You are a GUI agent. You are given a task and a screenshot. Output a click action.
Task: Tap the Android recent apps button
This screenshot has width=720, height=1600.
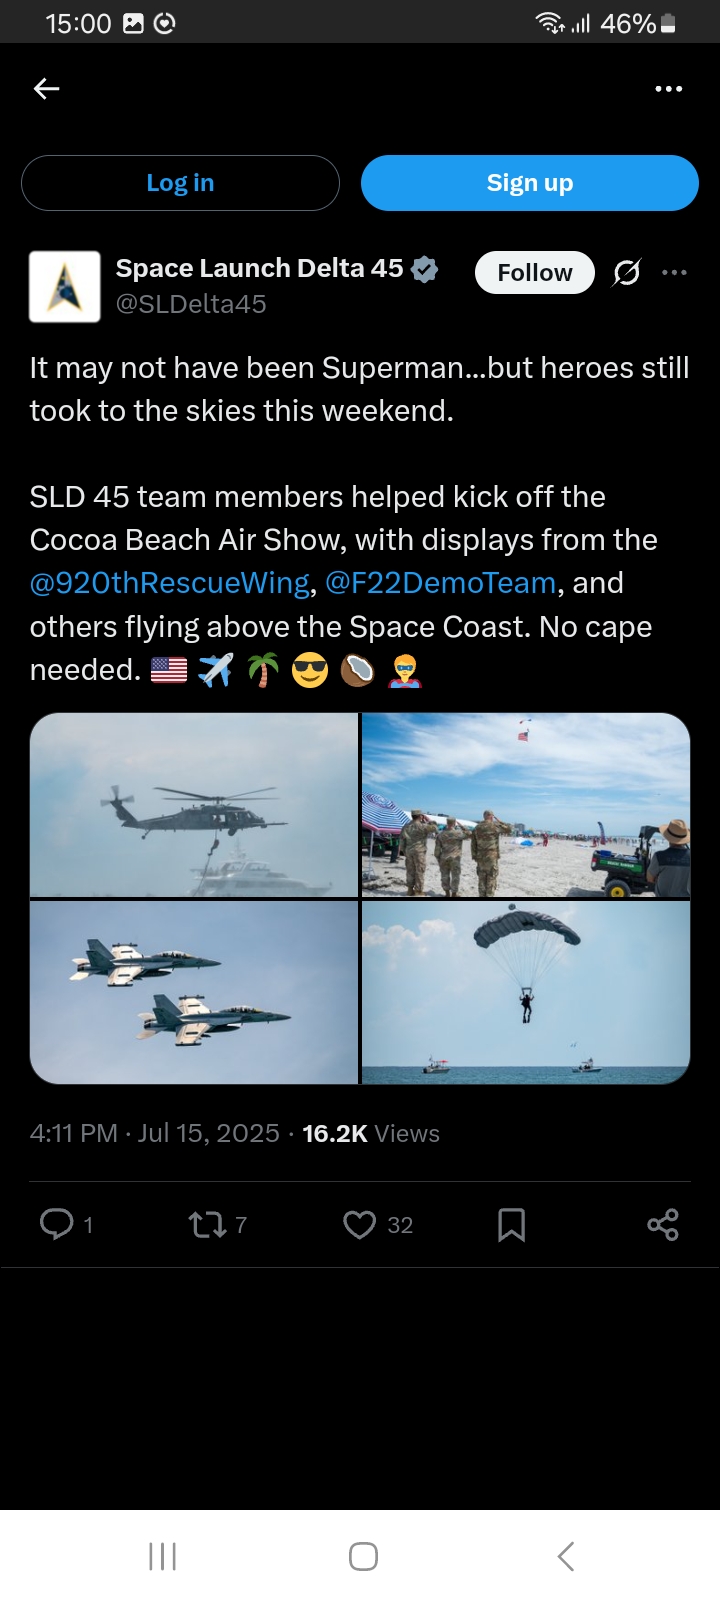pyautogui.click(x=162, y=1556)
